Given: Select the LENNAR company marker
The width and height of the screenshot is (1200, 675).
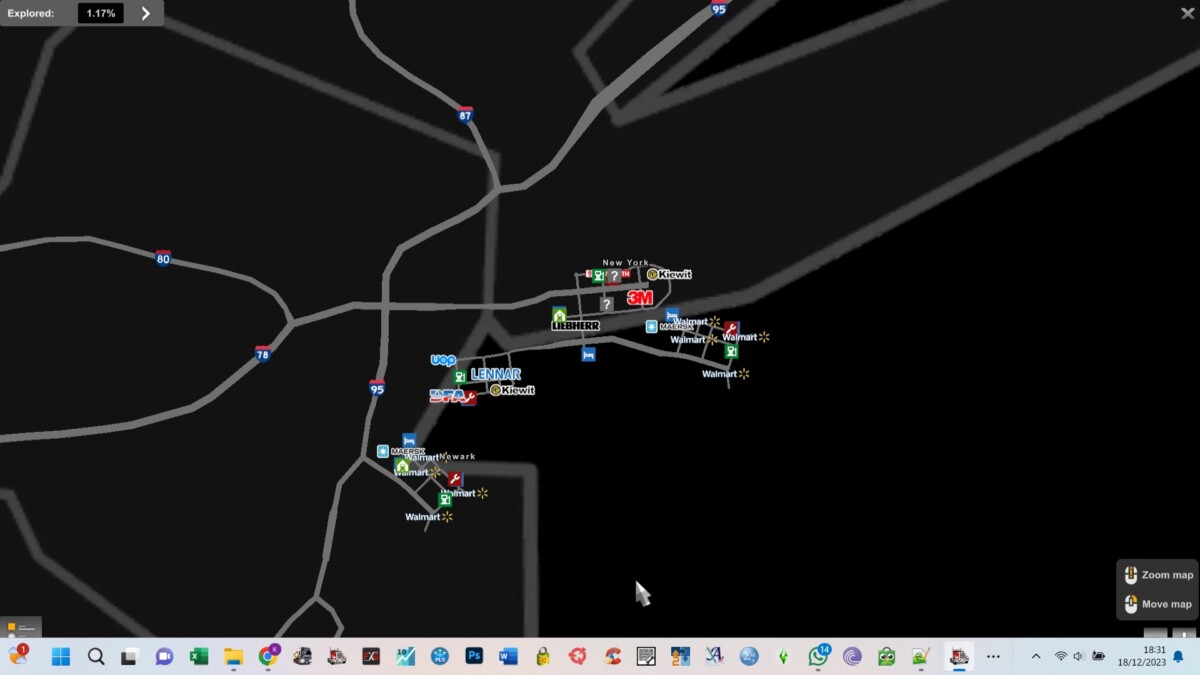Looking at the screenshot, I should tap(496, 374).
